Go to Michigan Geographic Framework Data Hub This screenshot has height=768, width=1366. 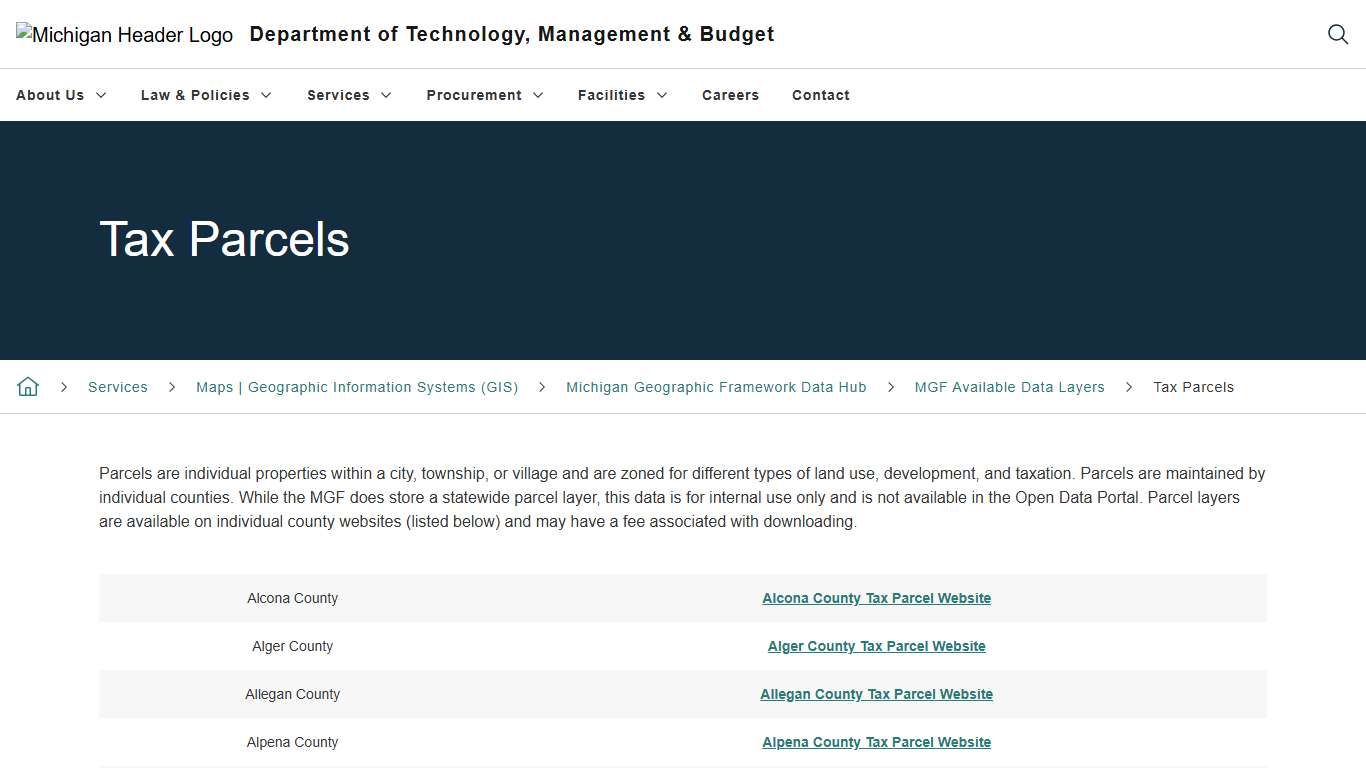(716, 387)
